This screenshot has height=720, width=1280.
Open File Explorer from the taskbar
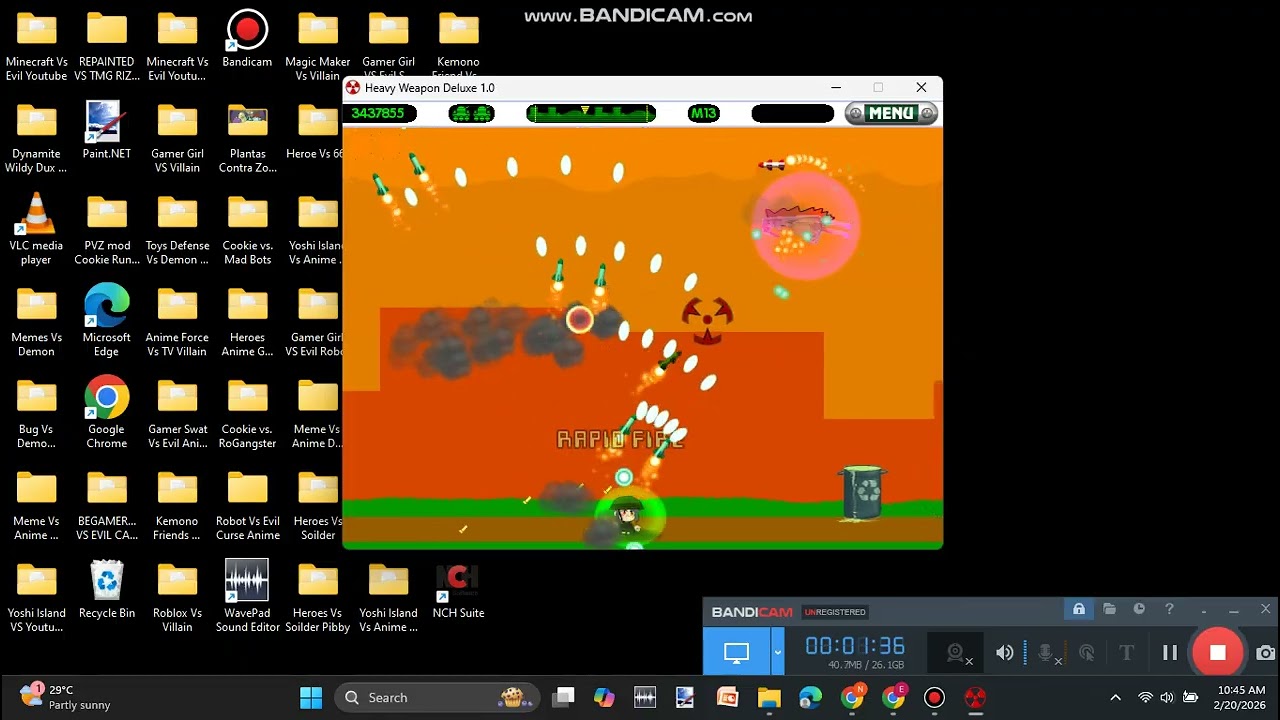[768, 697]
